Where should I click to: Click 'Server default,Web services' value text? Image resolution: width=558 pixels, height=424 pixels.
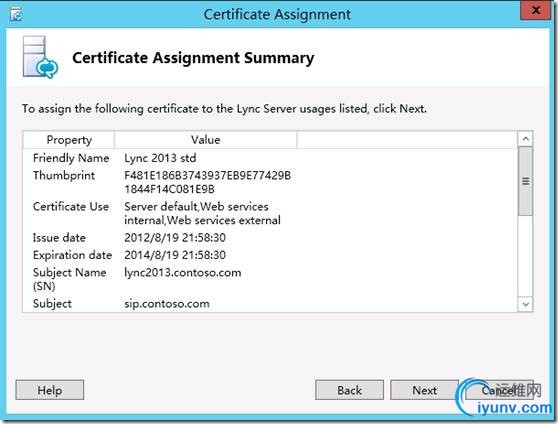pyautogui.click(x=196, y=207)
